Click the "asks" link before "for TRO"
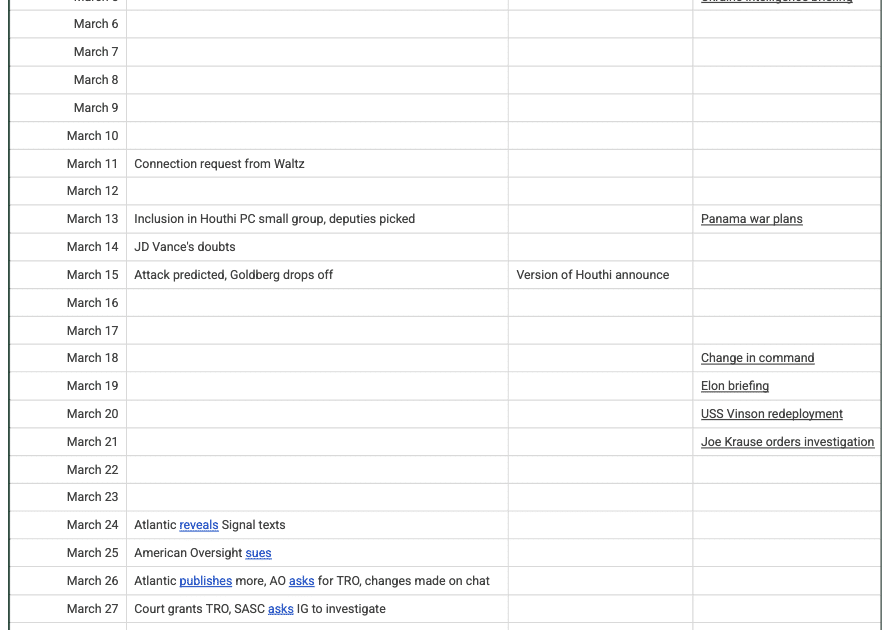This screenshot has width=896, height=630. pos(301,581)
